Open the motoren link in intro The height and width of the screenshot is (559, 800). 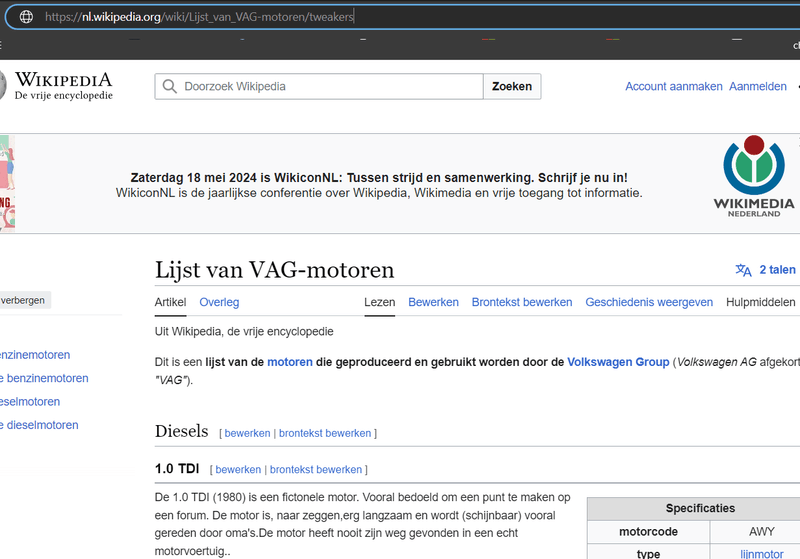(290, 362)
